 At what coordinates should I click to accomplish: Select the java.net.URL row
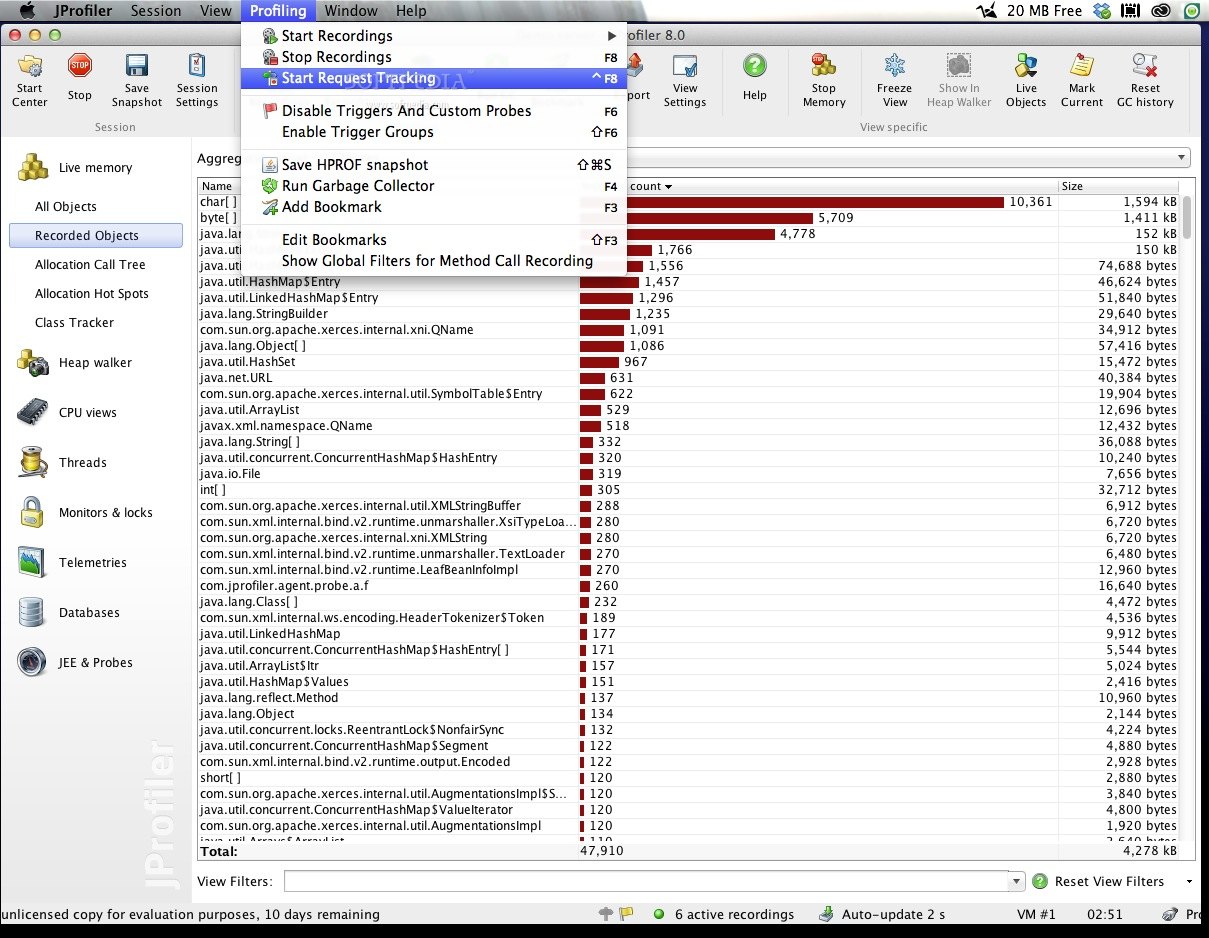(688, 378)
